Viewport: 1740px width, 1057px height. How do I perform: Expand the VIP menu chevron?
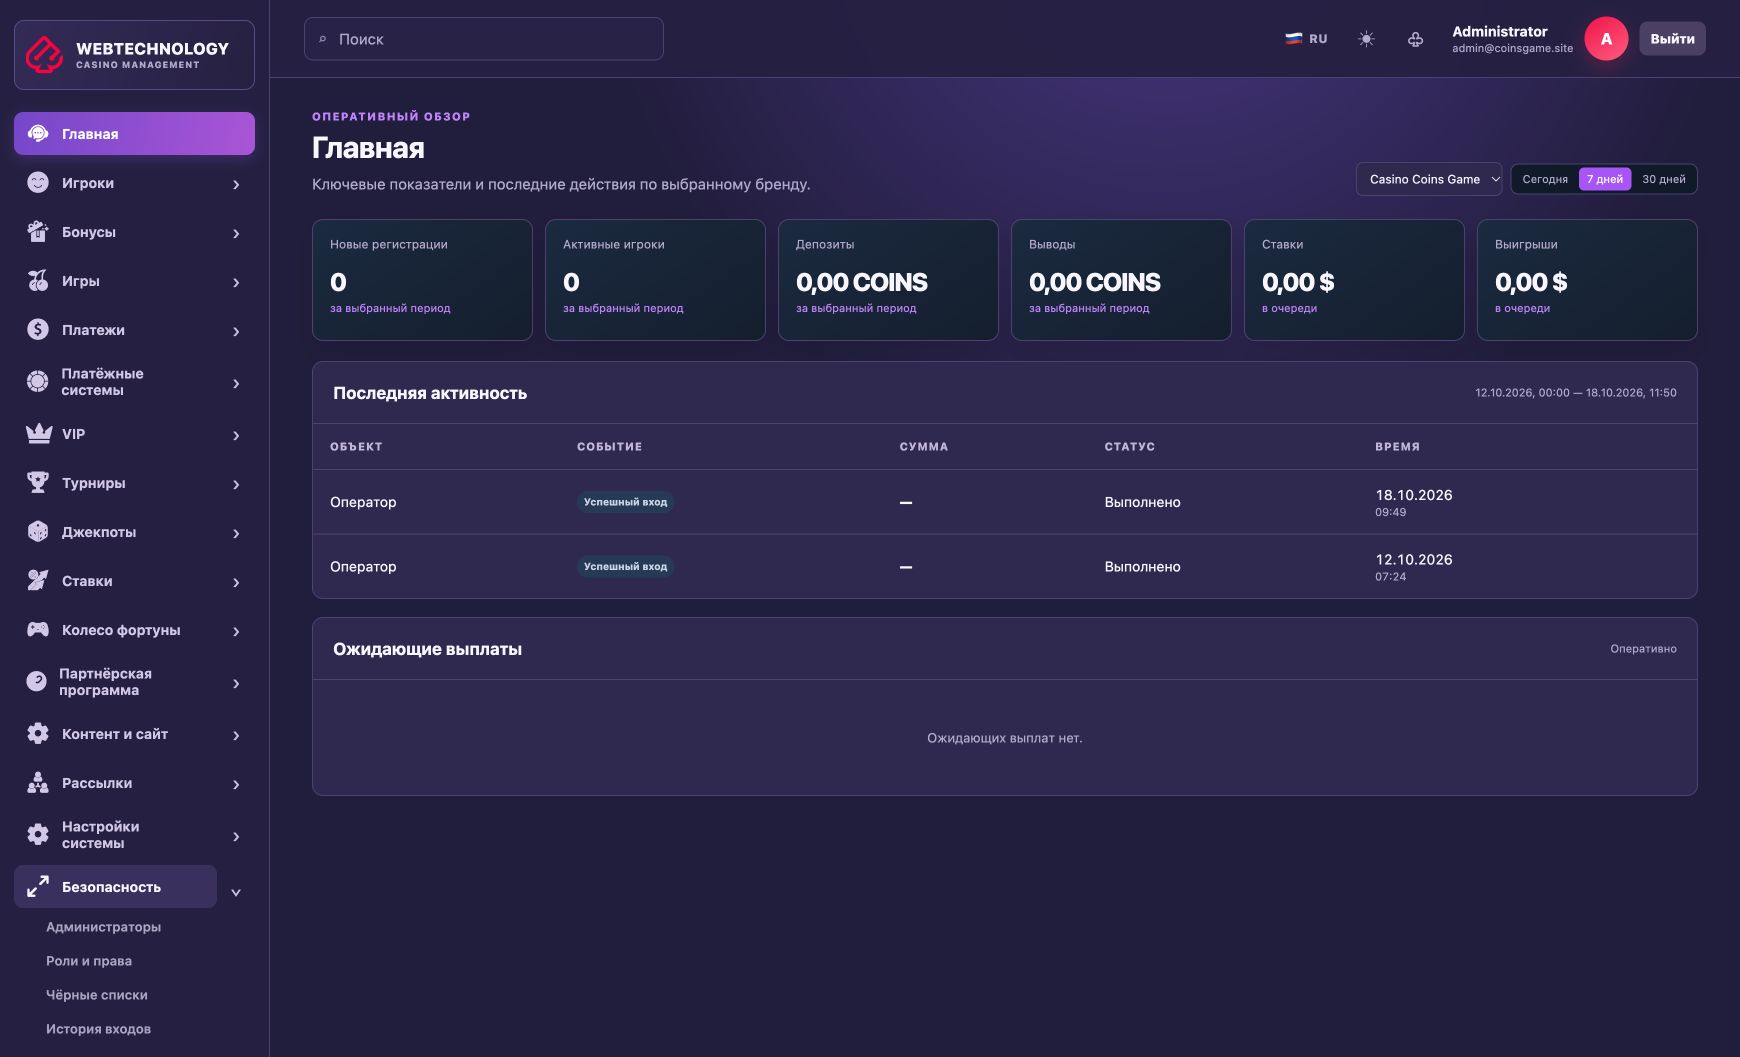[x=236, y=435]
